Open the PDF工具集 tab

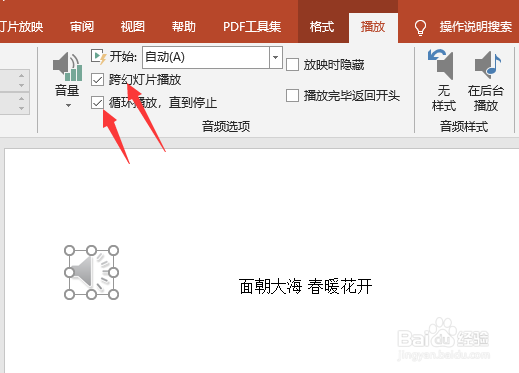(x=252, y=27)
